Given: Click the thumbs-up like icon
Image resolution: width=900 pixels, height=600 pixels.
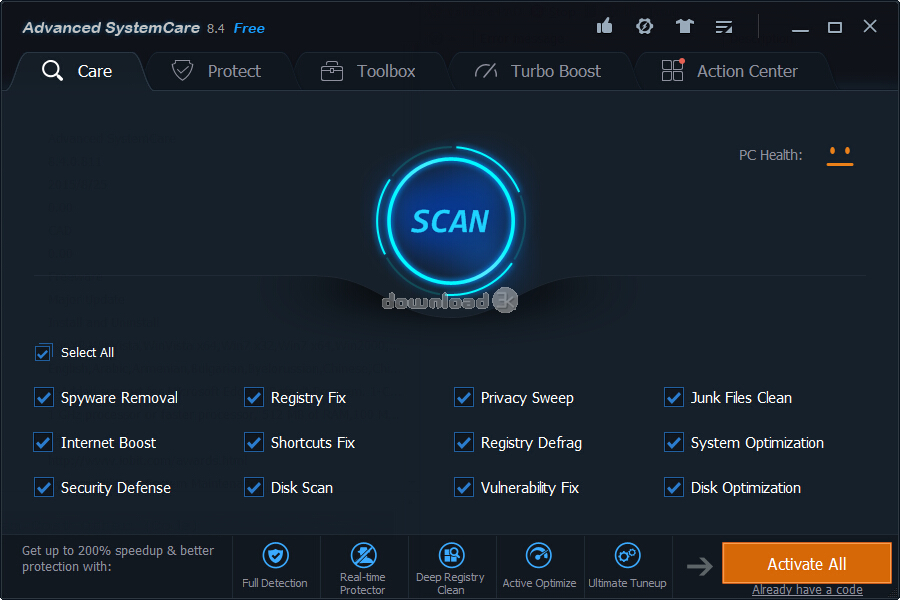Looking at the screenshot, I should (604, 26).
